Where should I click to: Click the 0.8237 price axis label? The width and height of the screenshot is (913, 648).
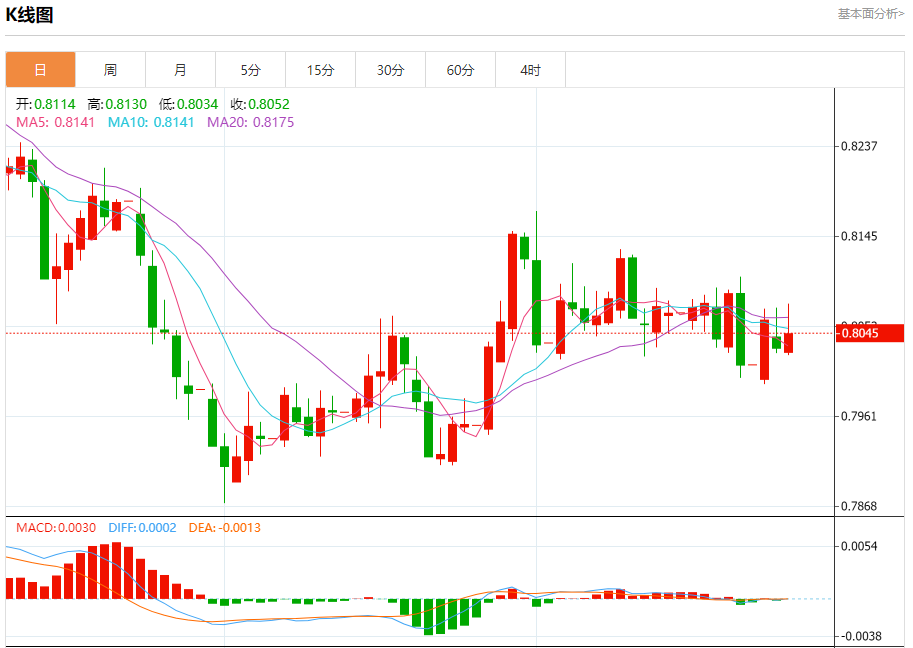(x=859, y=146)
